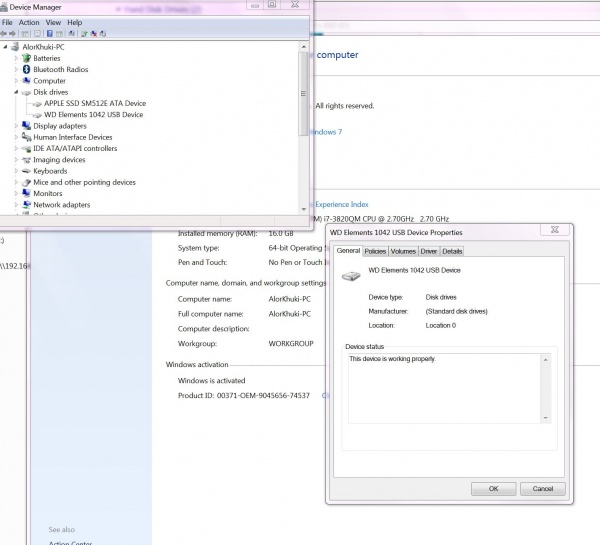This screenshot has height=545, width=600.
Task: Click the Forward arrow in Device Manager toolbar
Action: [12, 34]
